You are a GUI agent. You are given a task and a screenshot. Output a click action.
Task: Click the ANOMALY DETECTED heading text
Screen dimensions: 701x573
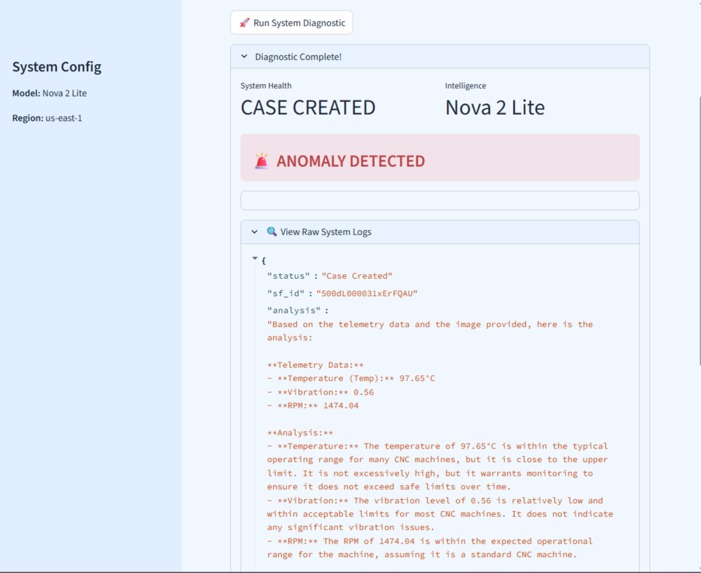click(x=350, y=161)
